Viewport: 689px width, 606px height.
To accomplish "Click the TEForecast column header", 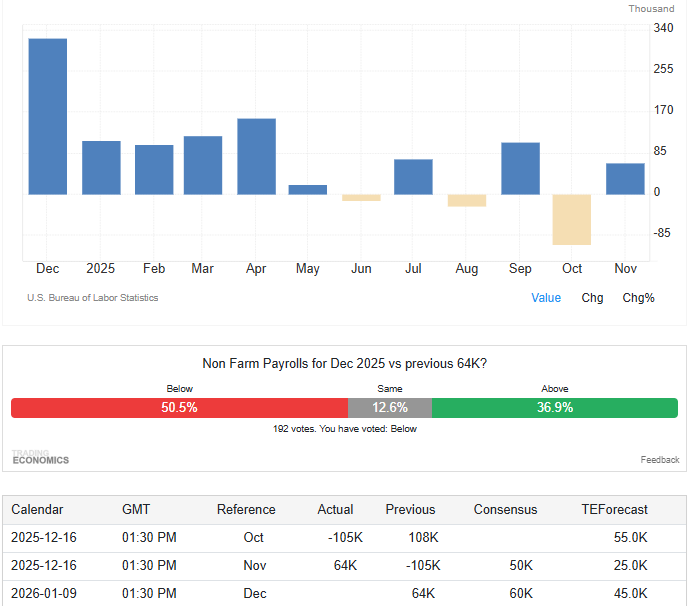I will [614, 510].
